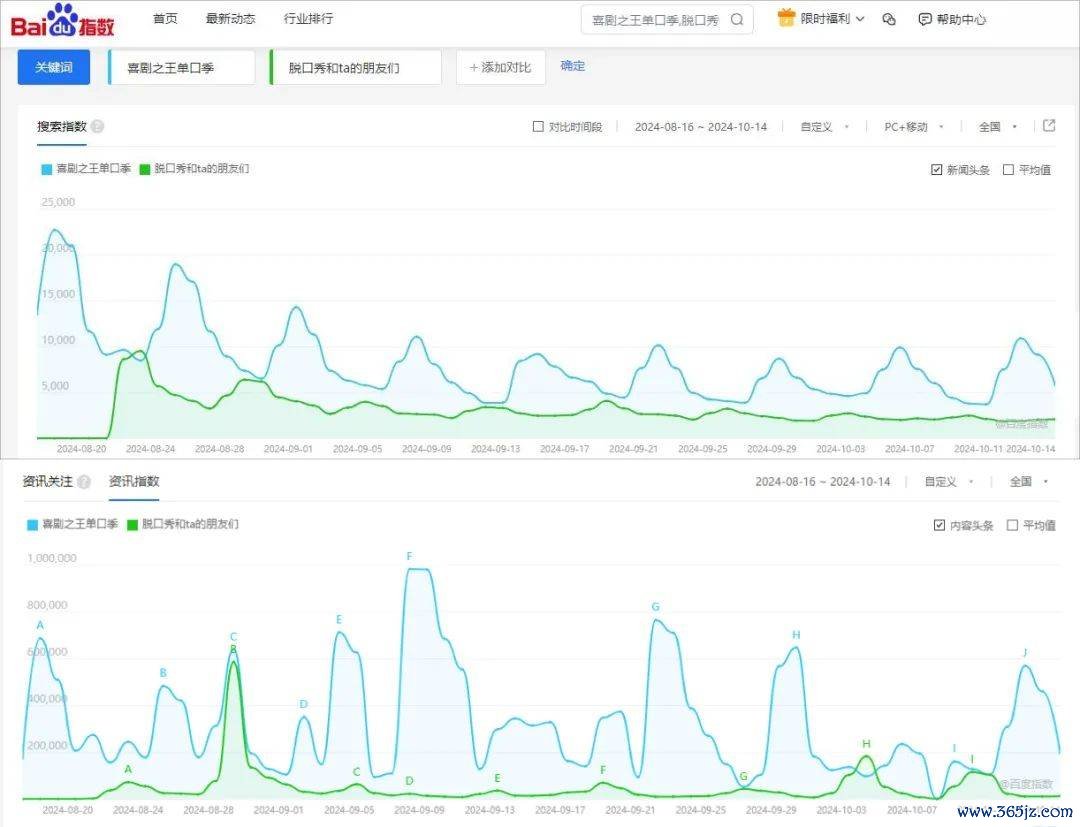Click the 帮助中心 chat bubble icon
1080x827 pixels.
click(925, 19)
